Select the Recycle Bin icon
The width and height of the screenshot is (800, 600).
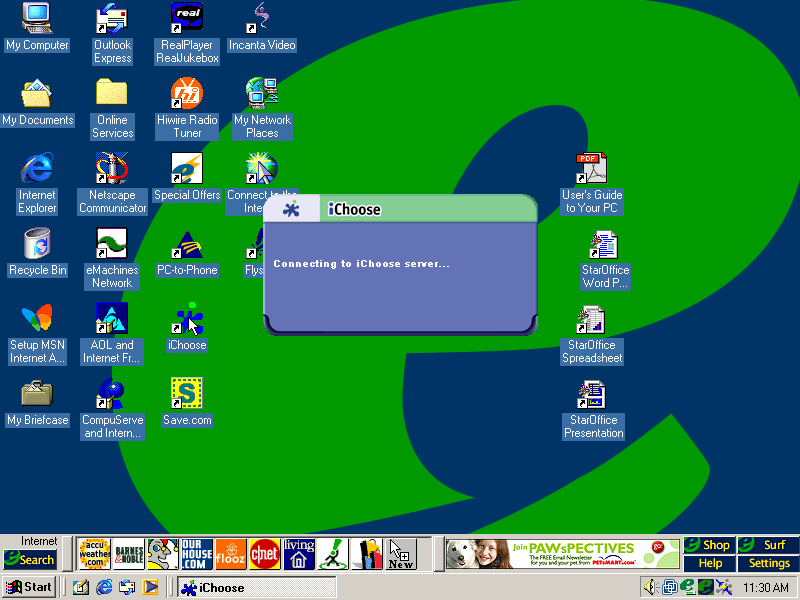tap(37, 245)
